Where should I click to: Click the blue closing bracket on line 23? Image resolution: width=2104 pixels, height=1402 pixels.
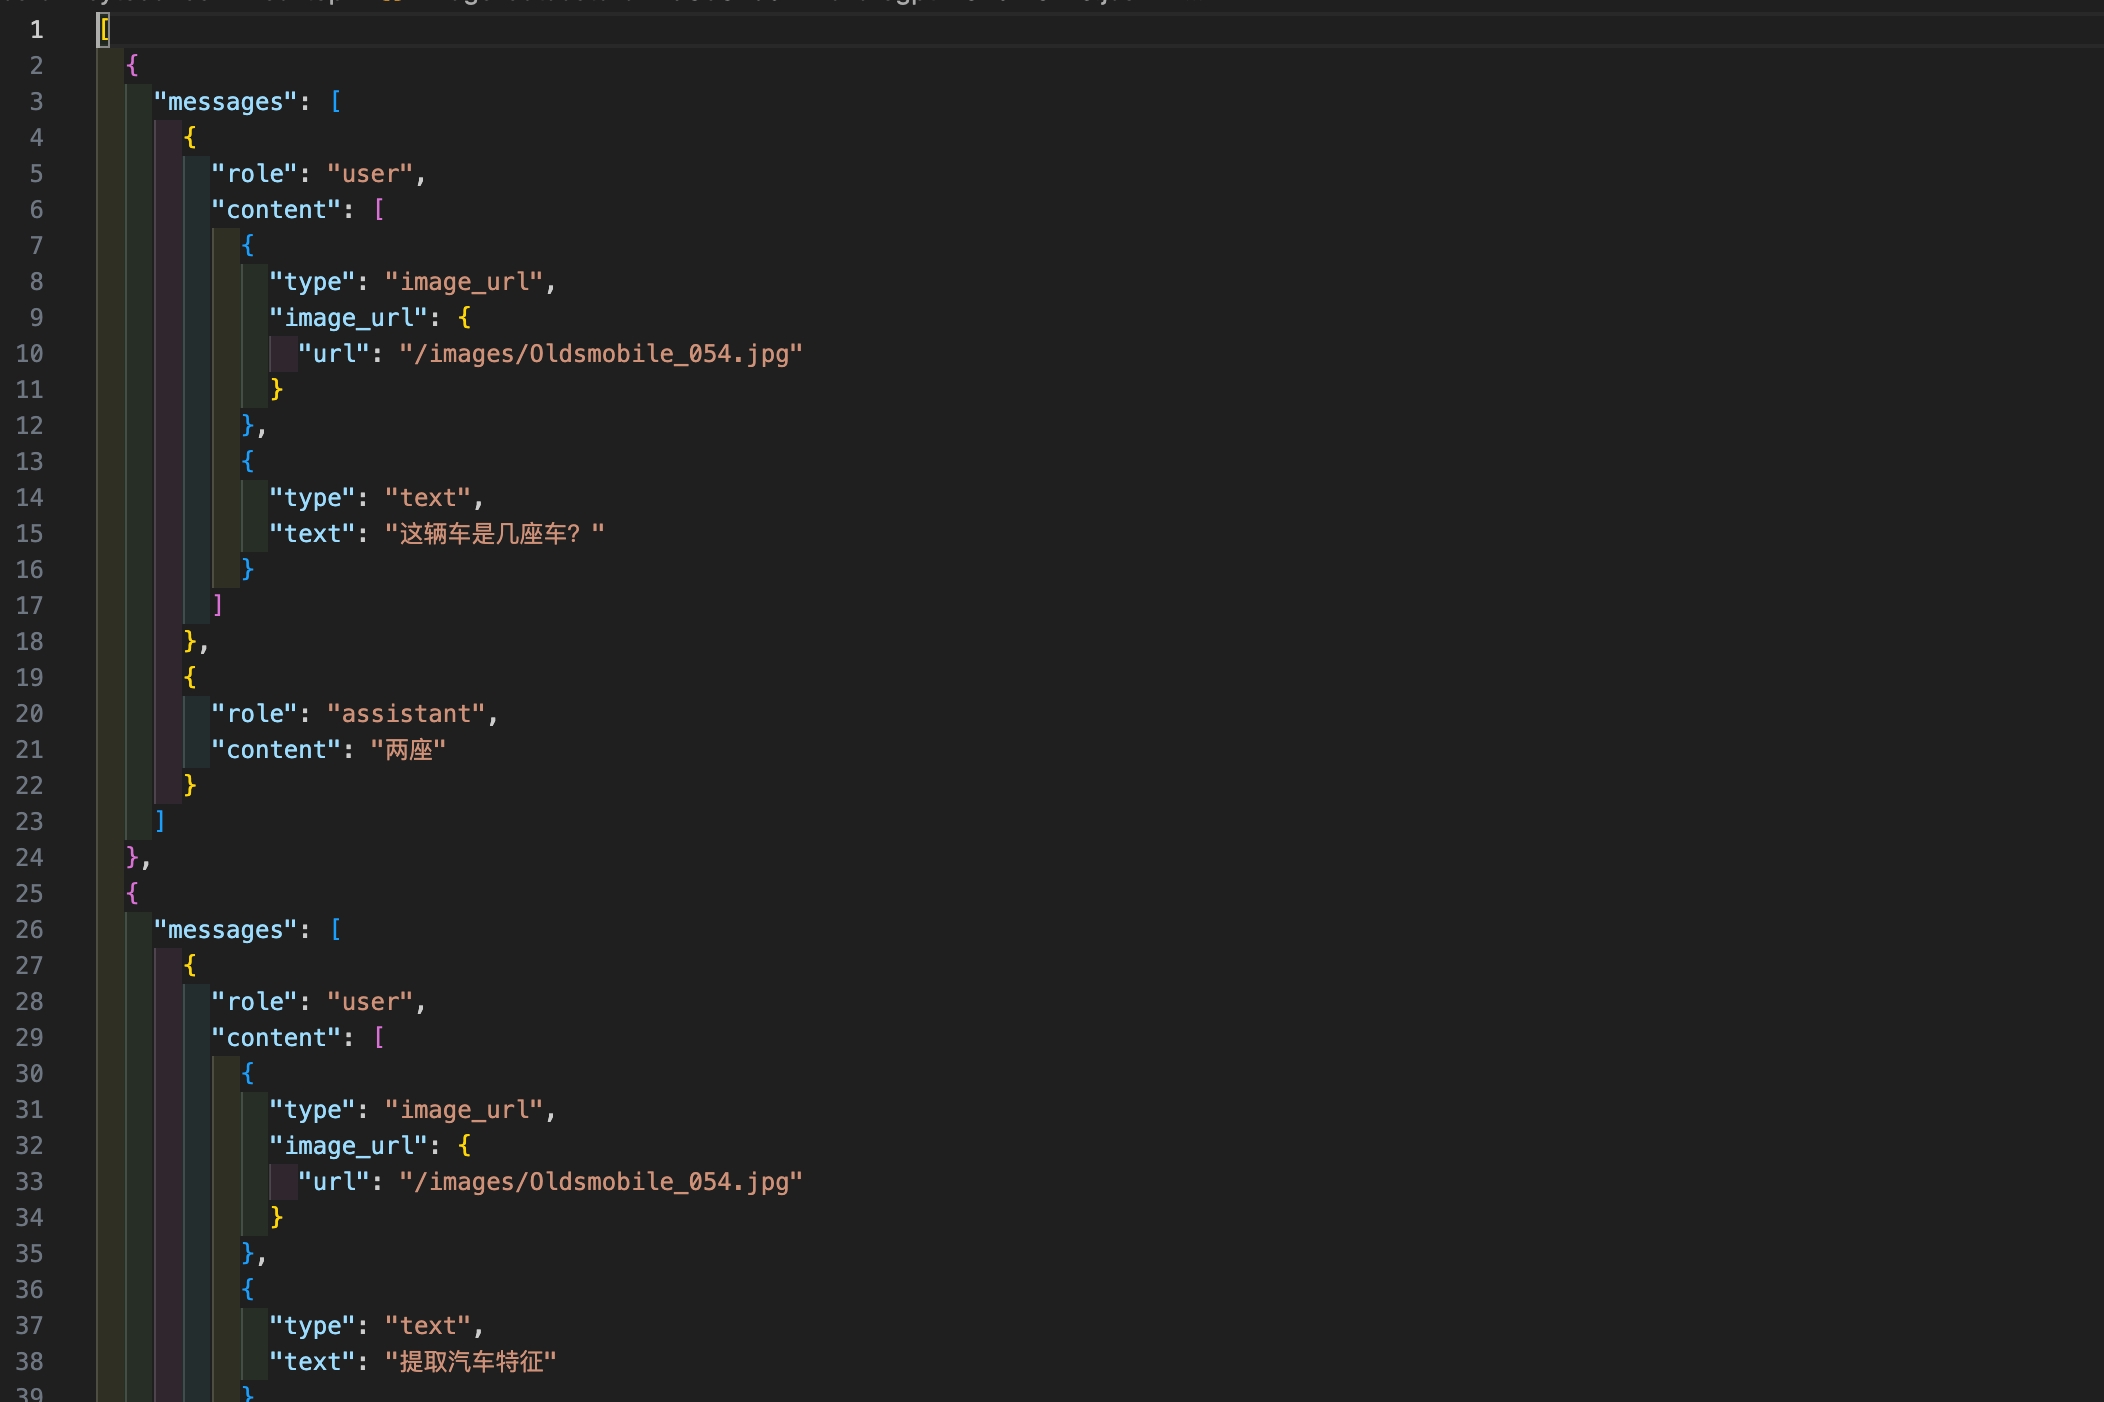pos(160,821)
